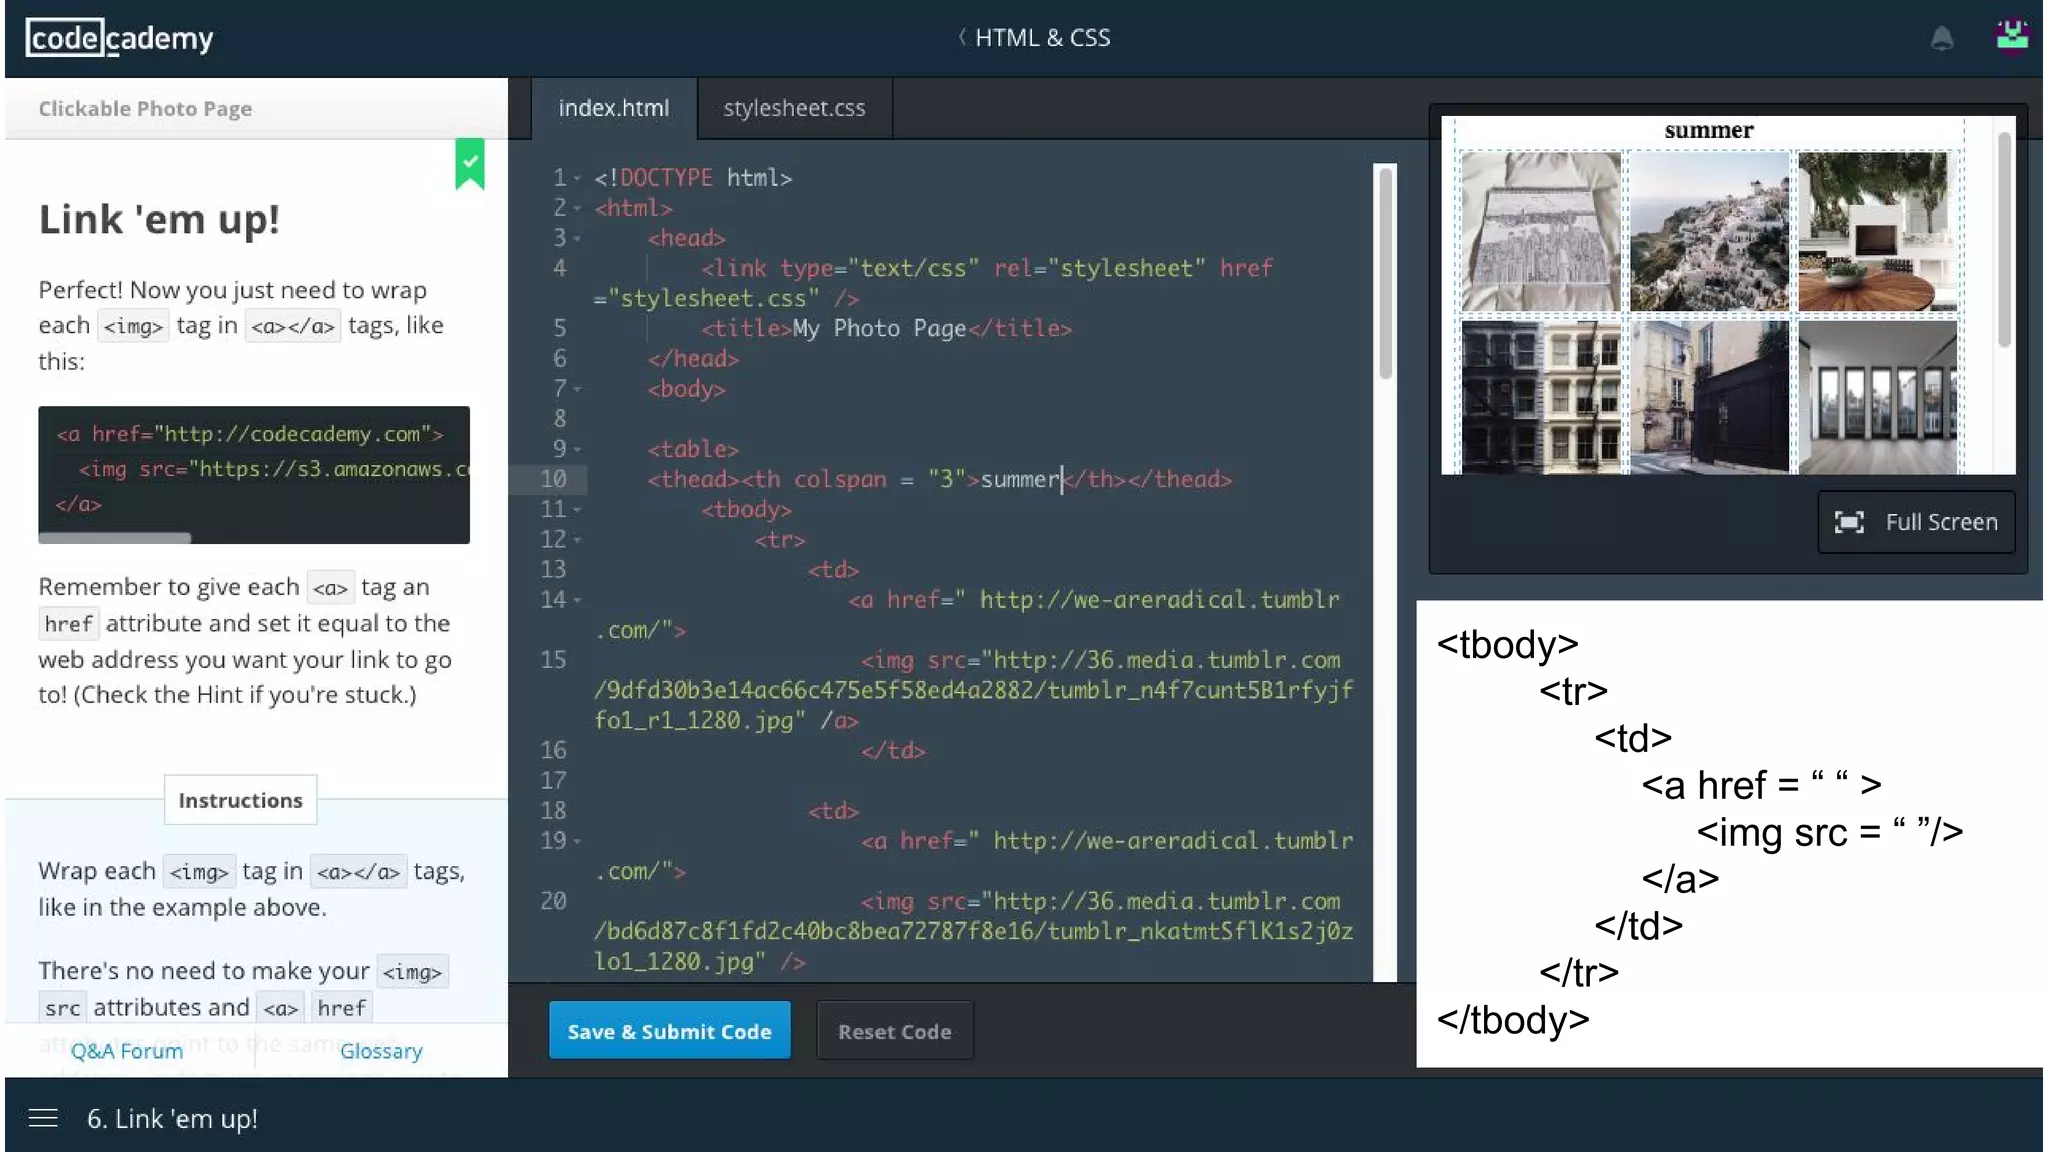Click the horizontal scrollbar under example code
The image size is (2048, 1152).
(115, 538)
